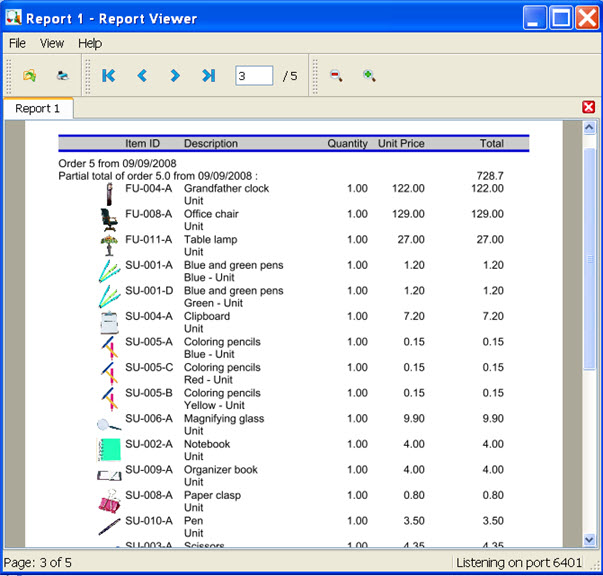Screen dimensions: 603x576
Task: Click the Quantity column header
Action: (347, 143)
